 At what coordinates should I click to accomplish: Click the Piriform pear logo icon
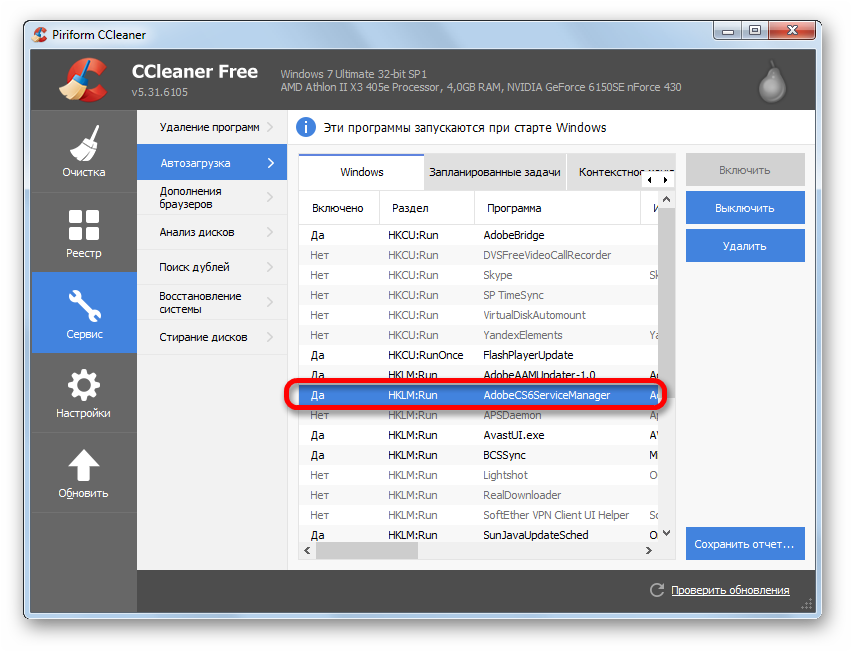[x=770, y=81]
